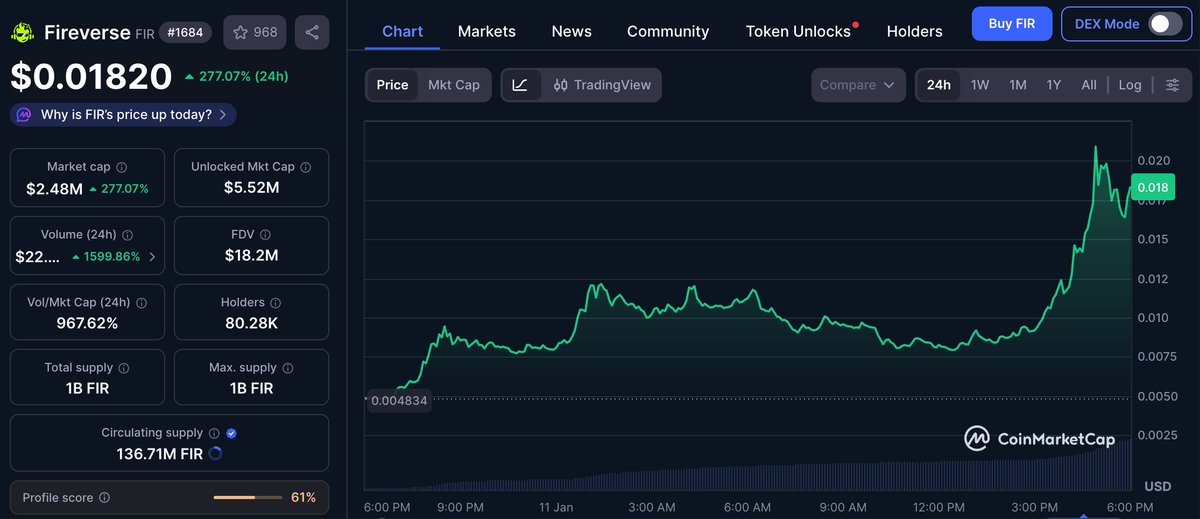Image resolution: width=1200 pixels, height=519 pixels.
Task: Click the 0.018 current price label
Action: (1152, 187)
